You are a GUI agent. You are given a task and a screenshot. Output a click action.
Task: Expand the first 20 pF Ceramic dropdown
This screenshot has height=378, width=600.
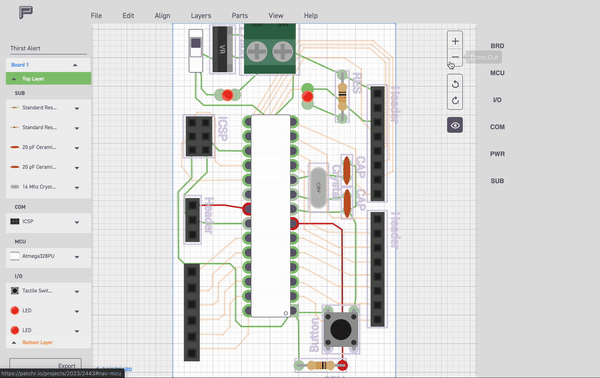click(x=77, y=148)
